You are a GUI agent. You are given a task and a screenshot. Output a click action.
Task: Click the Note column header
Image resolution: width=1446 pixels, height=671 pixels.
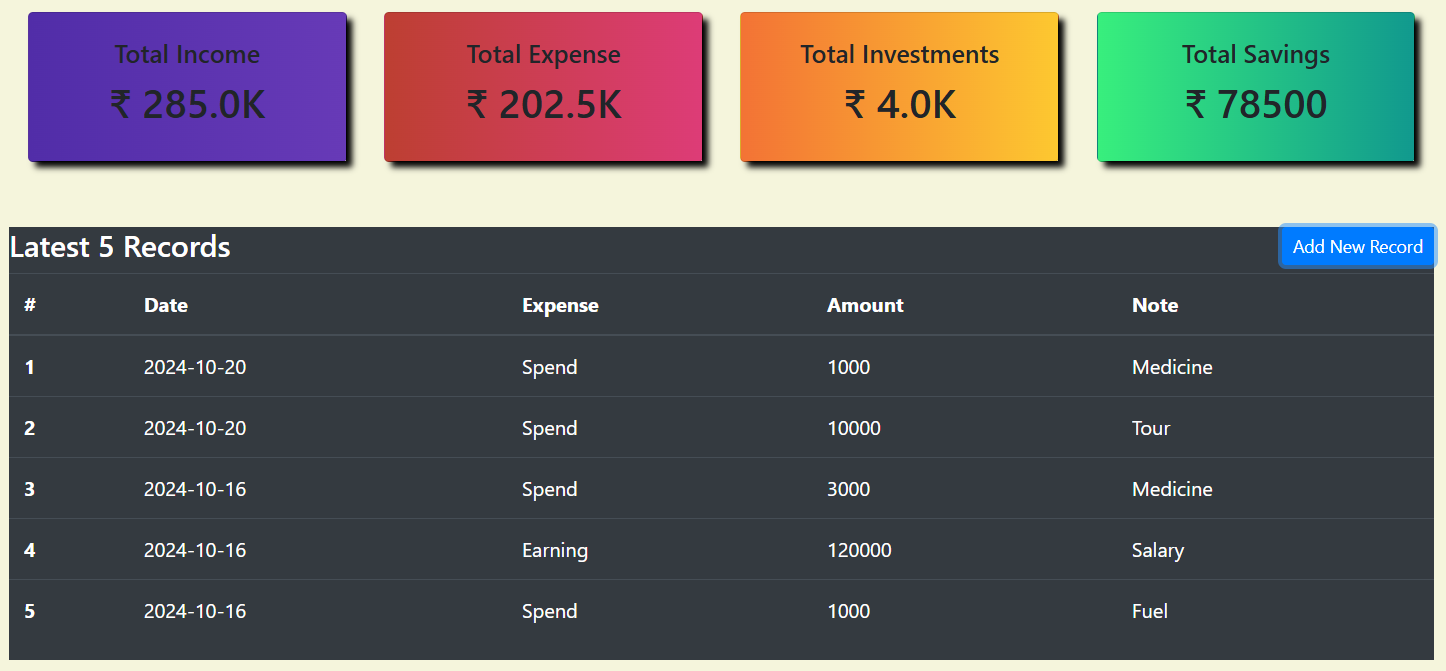pos(1155,305)
